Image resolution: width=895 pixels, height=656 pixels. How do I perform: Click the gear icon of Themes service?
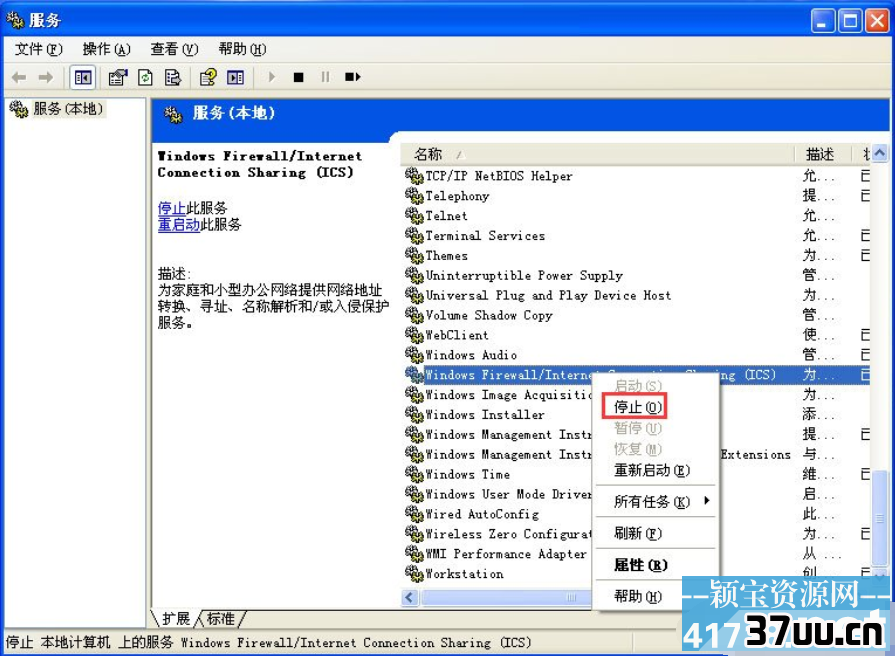click(x=414, y=256)
